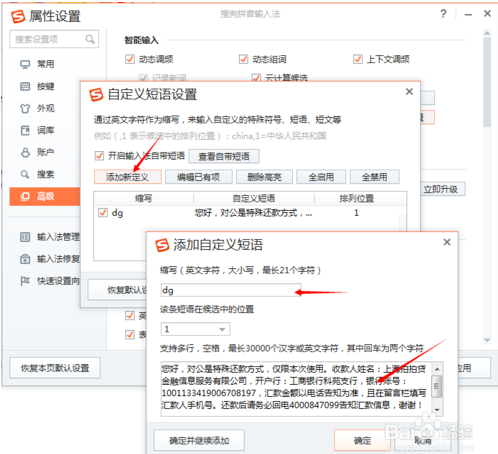This screenshot has width=498, height=454.
Task: Uncheck the dg phrase row checkbox
Action: [x=103, y=213]
